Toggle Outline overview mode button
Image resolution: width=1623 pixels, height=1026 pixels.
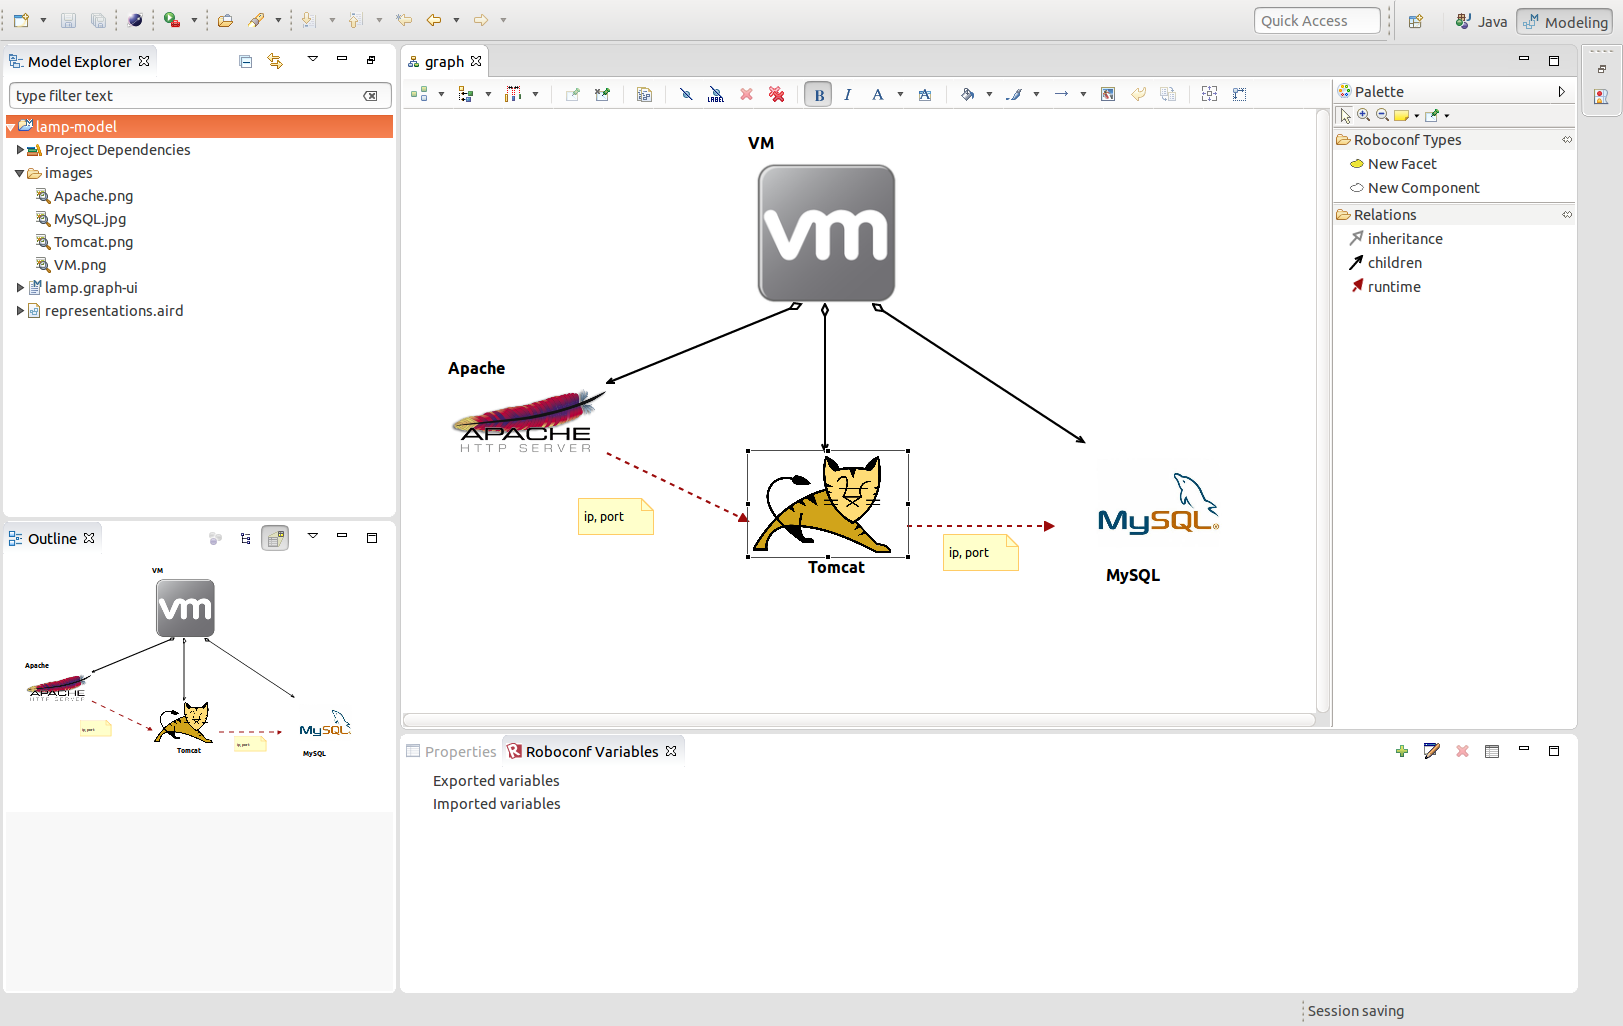click(x=275, y=538)
